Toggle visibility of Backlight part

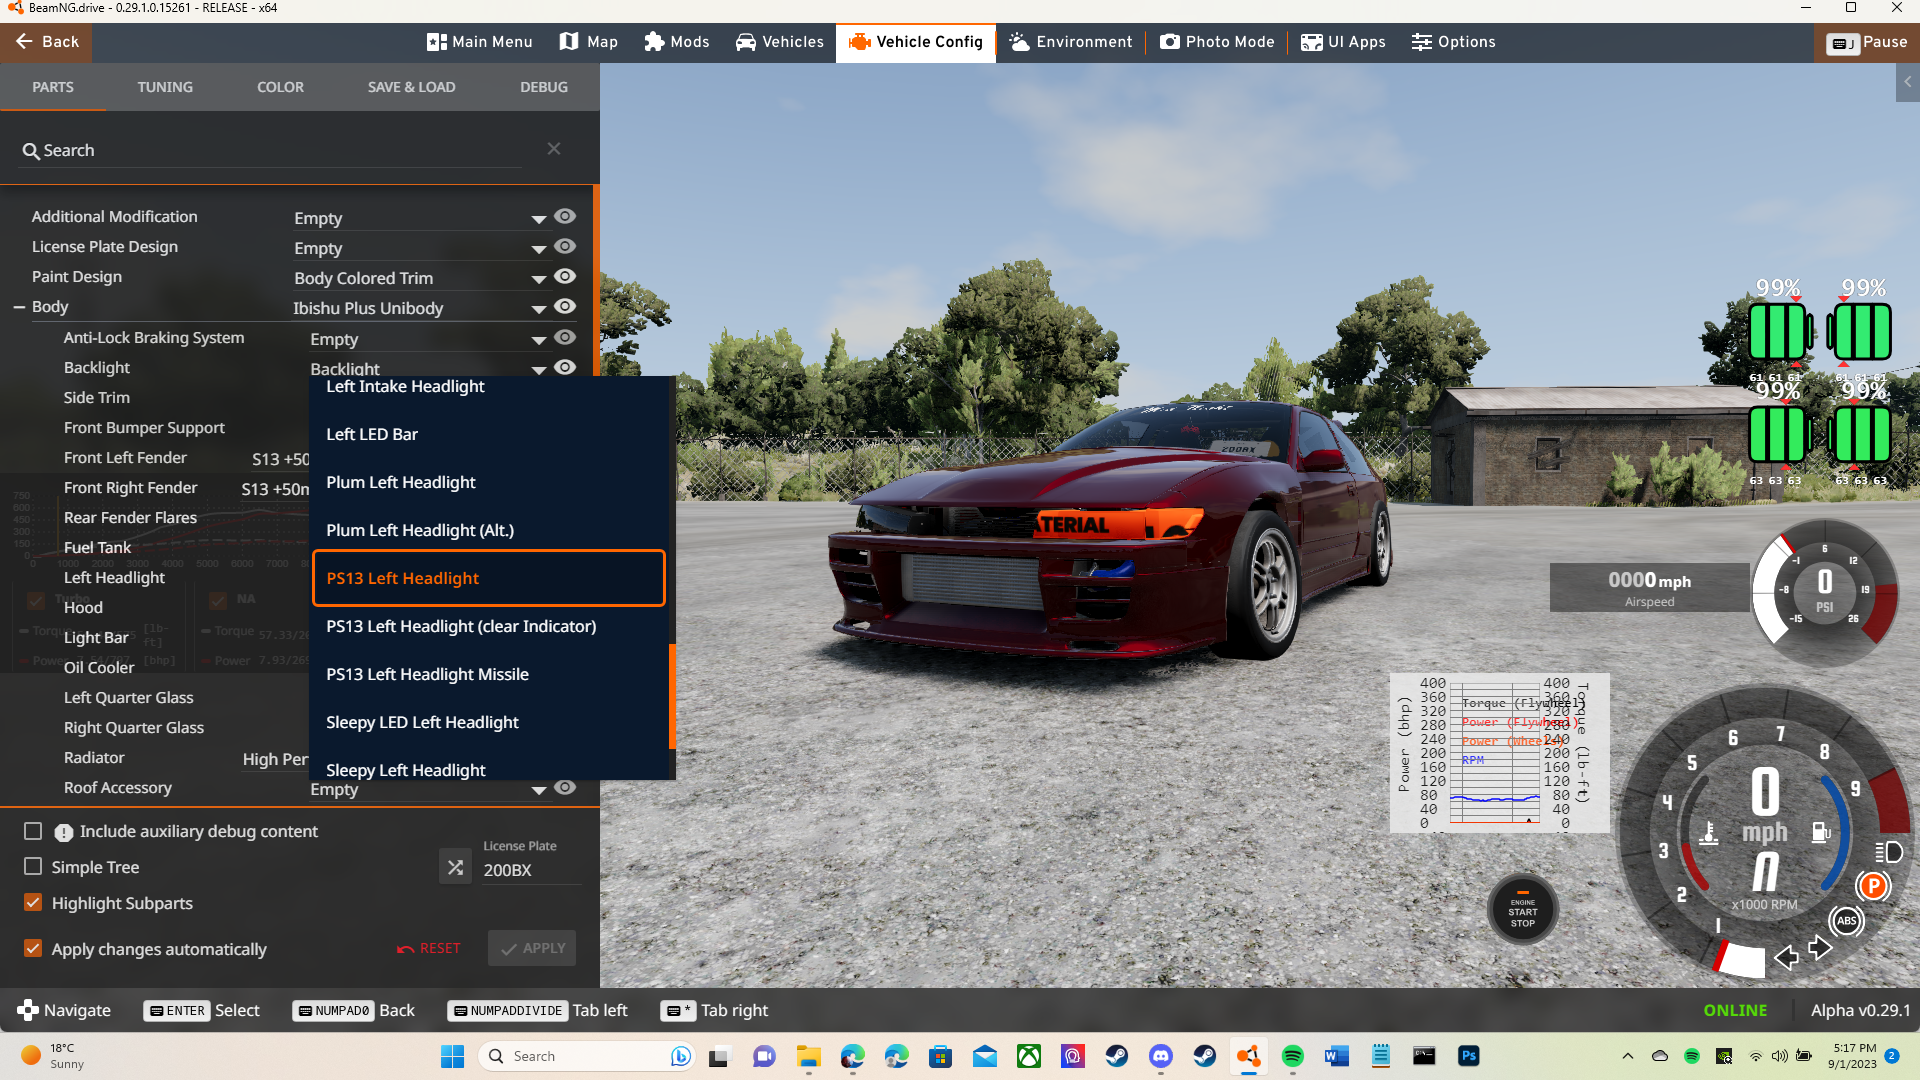(565, 367)
